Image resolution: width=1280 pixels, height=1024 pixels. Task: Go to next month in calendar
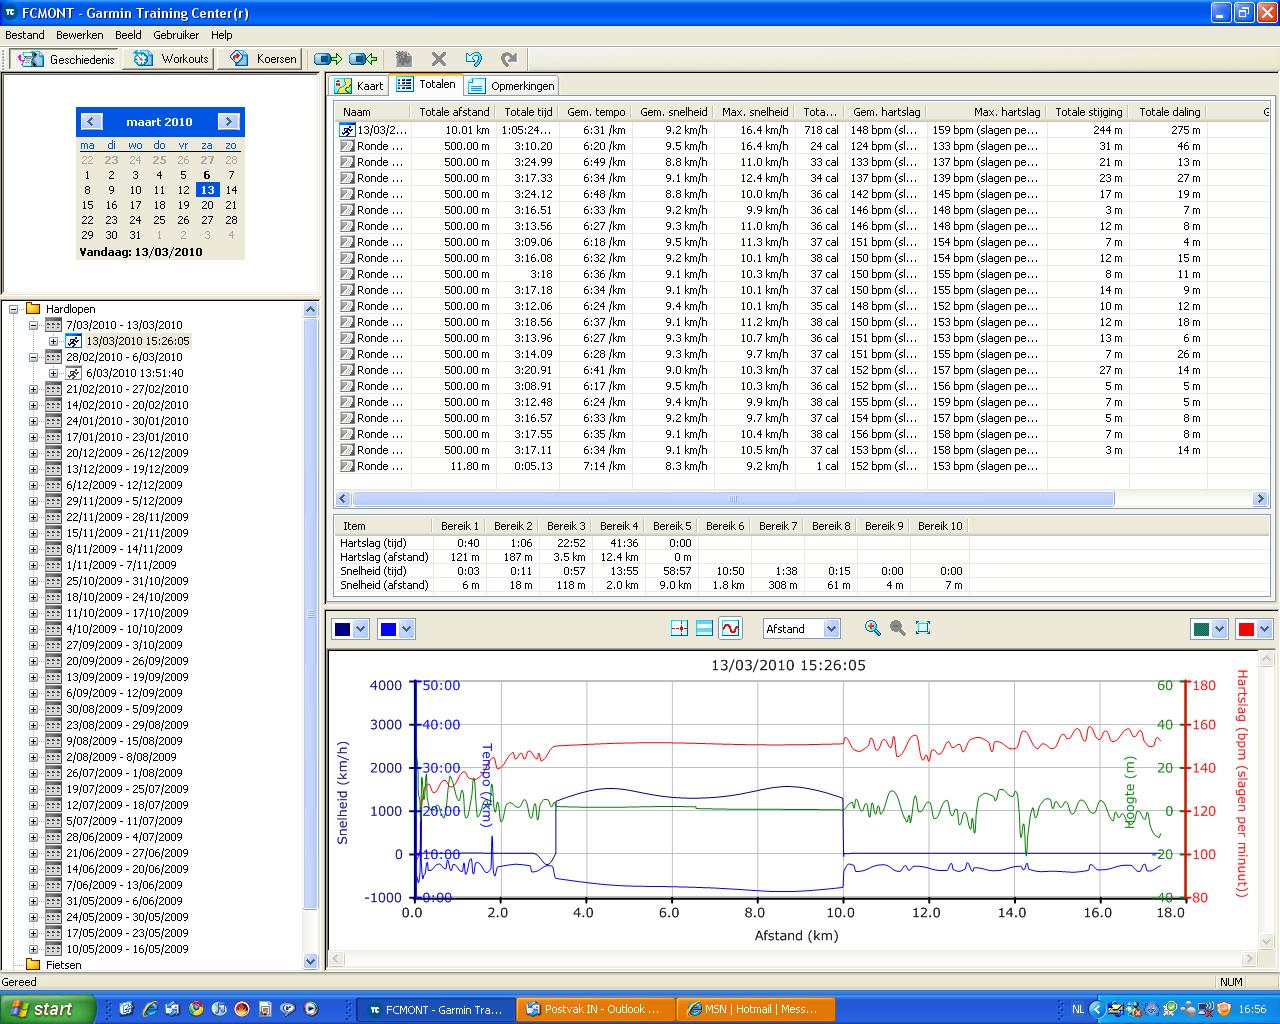pyautogui.click(x=228, y=122)
